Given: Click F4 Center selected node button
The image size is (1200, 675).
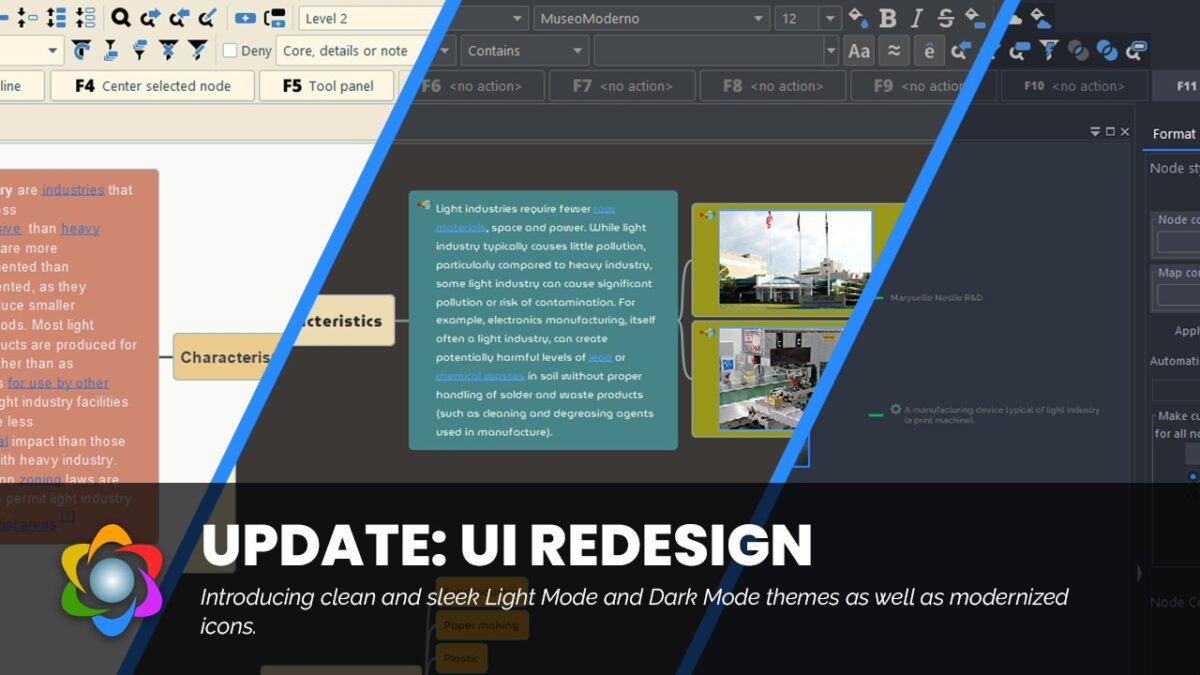Looking at the screenshot, I should 153,86.
